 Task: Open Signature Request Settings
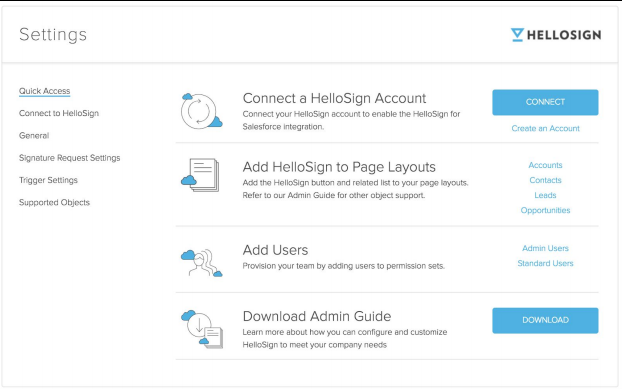[x=69, y=158]
